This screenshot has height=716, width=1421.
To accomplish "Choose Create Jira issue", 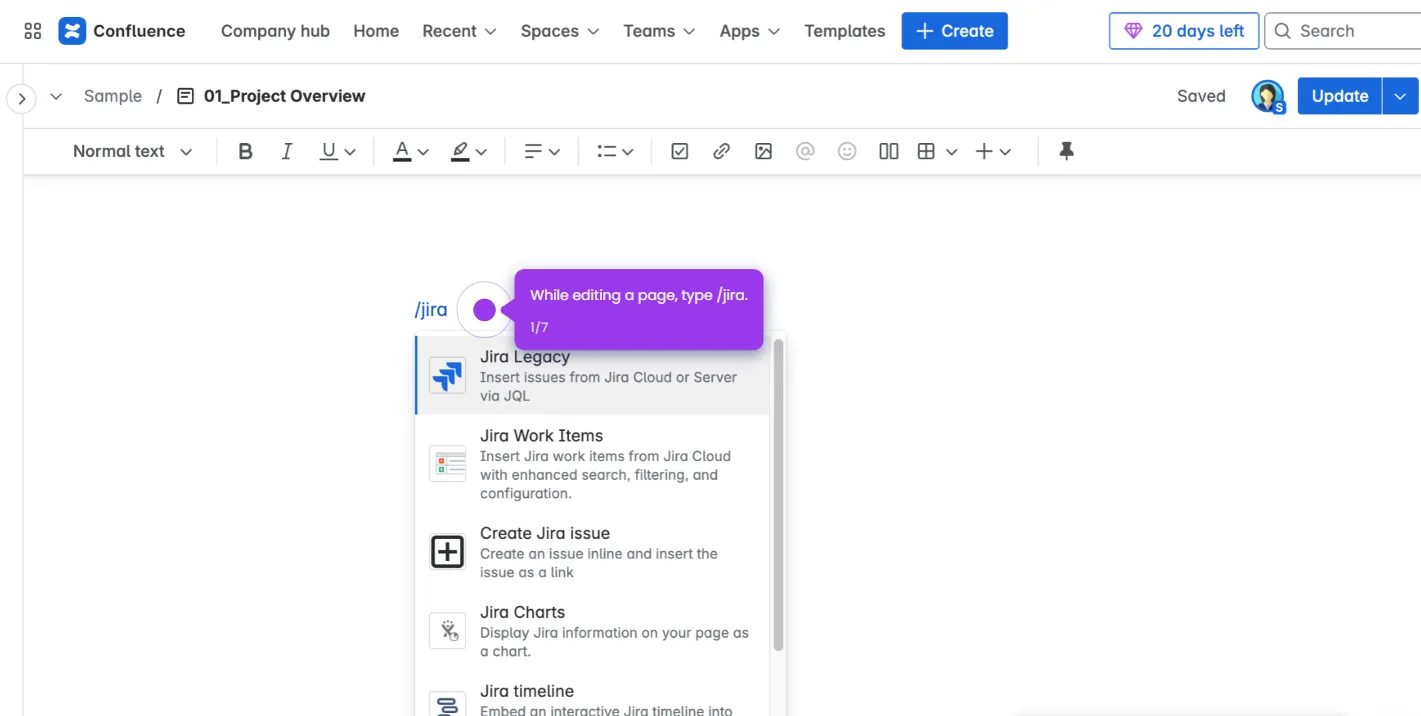I will 593,552.
